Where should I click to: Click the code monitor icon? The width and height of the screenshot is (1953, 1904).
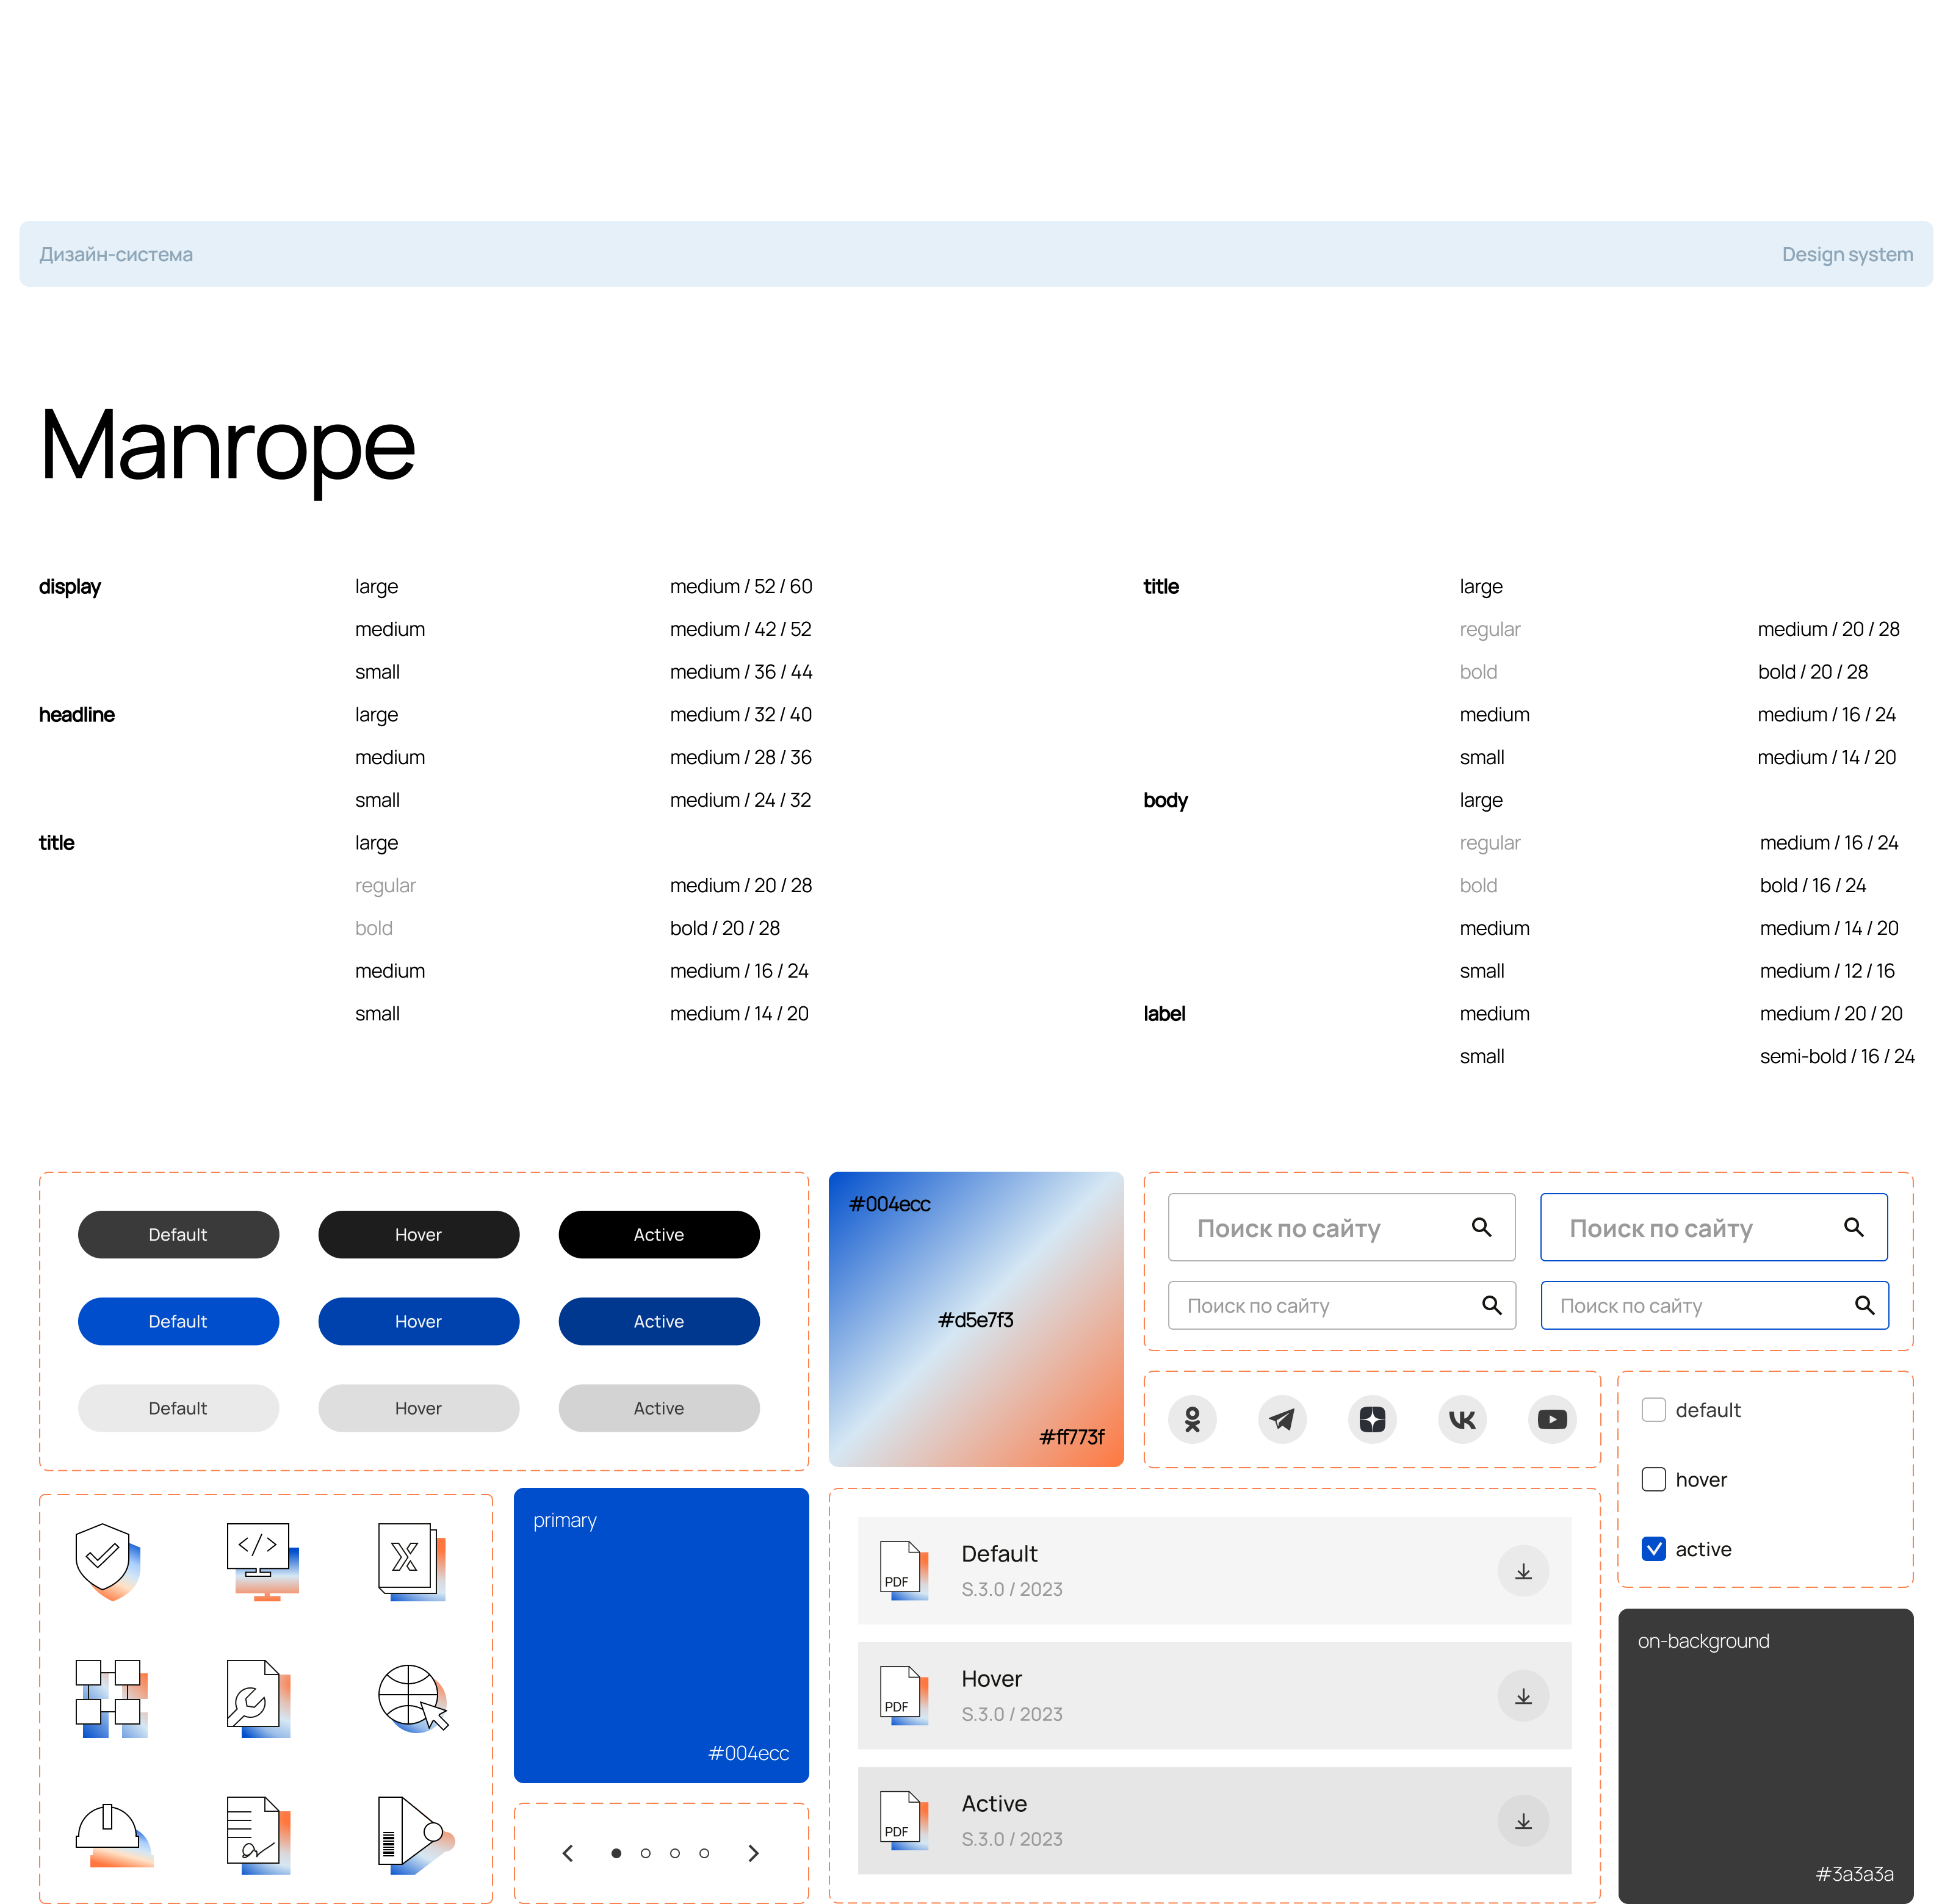(261, 1560)
